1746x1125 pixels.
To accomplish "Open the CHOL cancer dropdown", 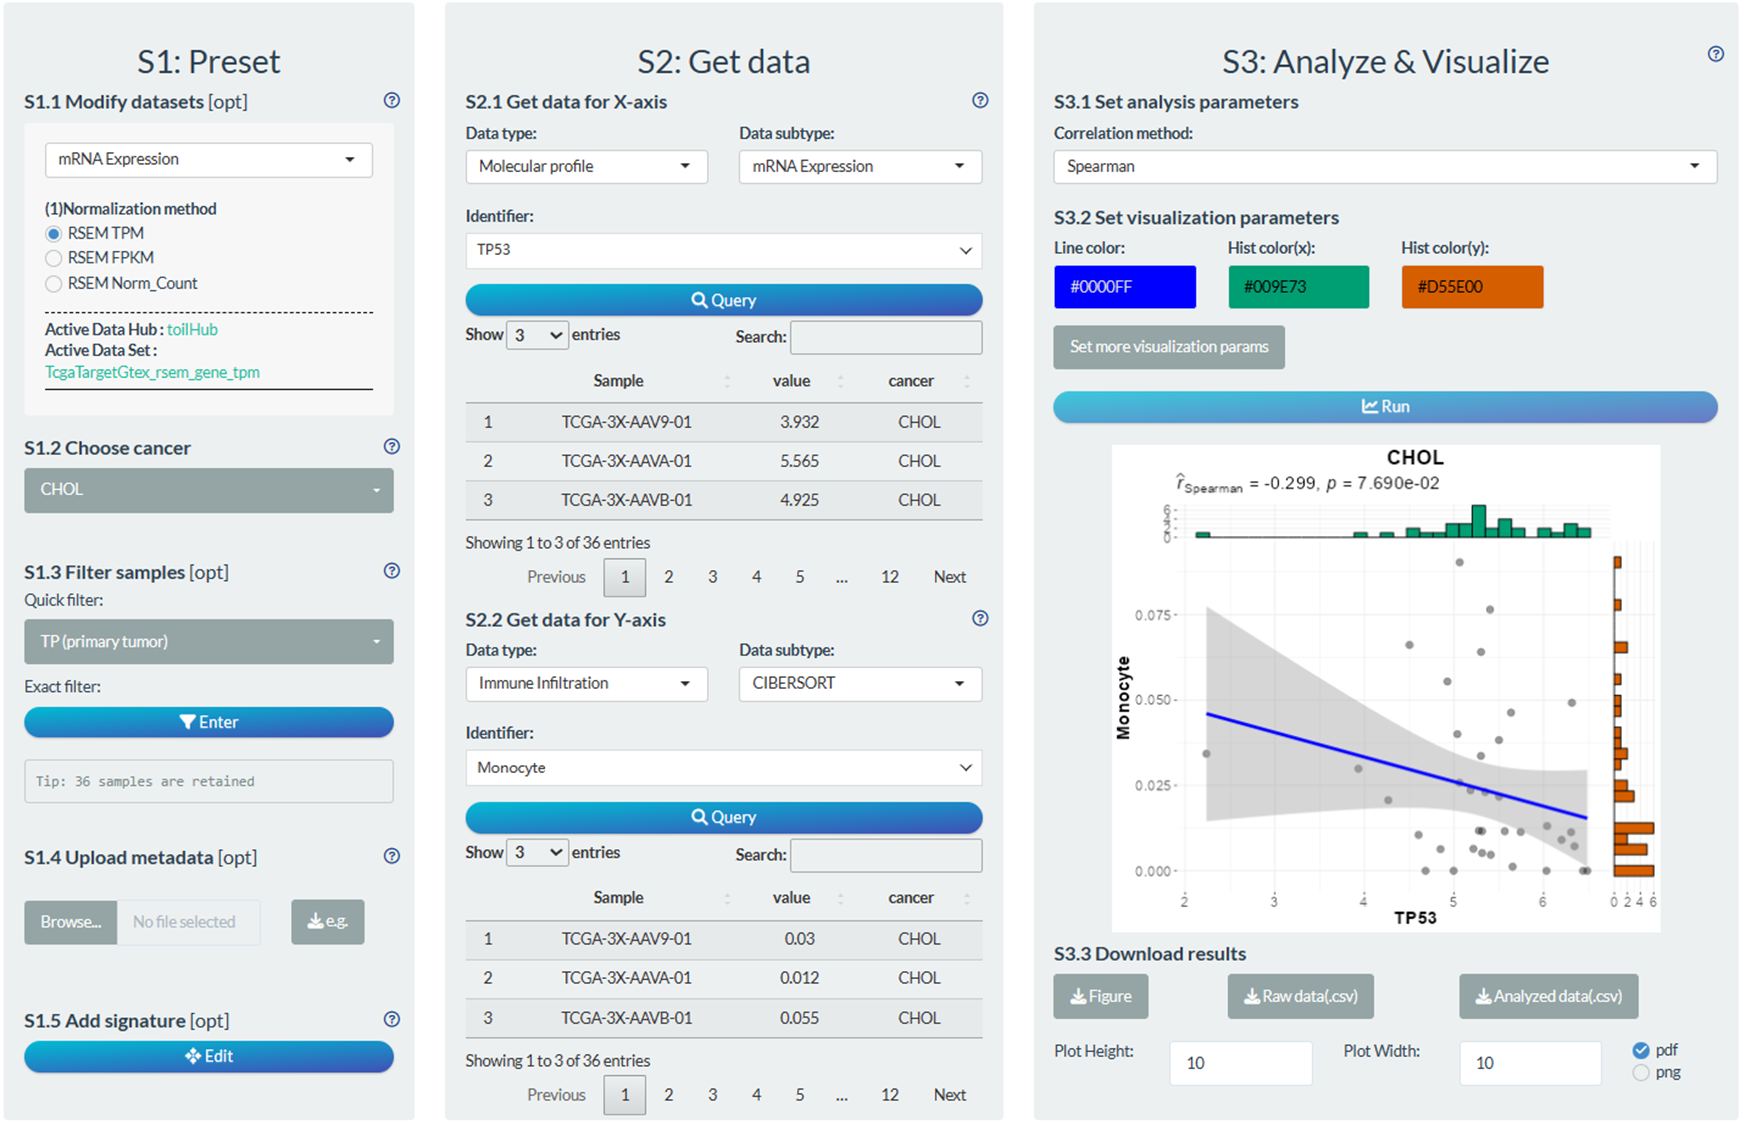I will click(208, 490).
